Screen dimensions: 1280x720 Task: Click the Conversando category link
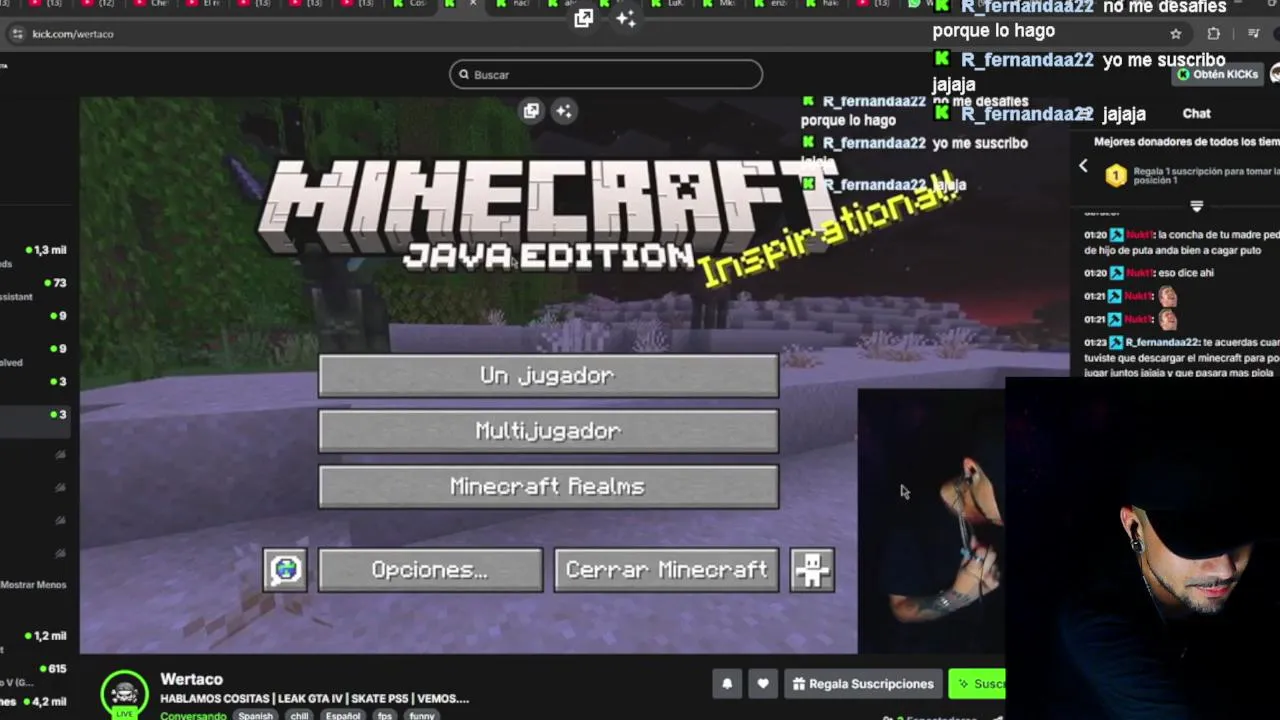[193, 716]
